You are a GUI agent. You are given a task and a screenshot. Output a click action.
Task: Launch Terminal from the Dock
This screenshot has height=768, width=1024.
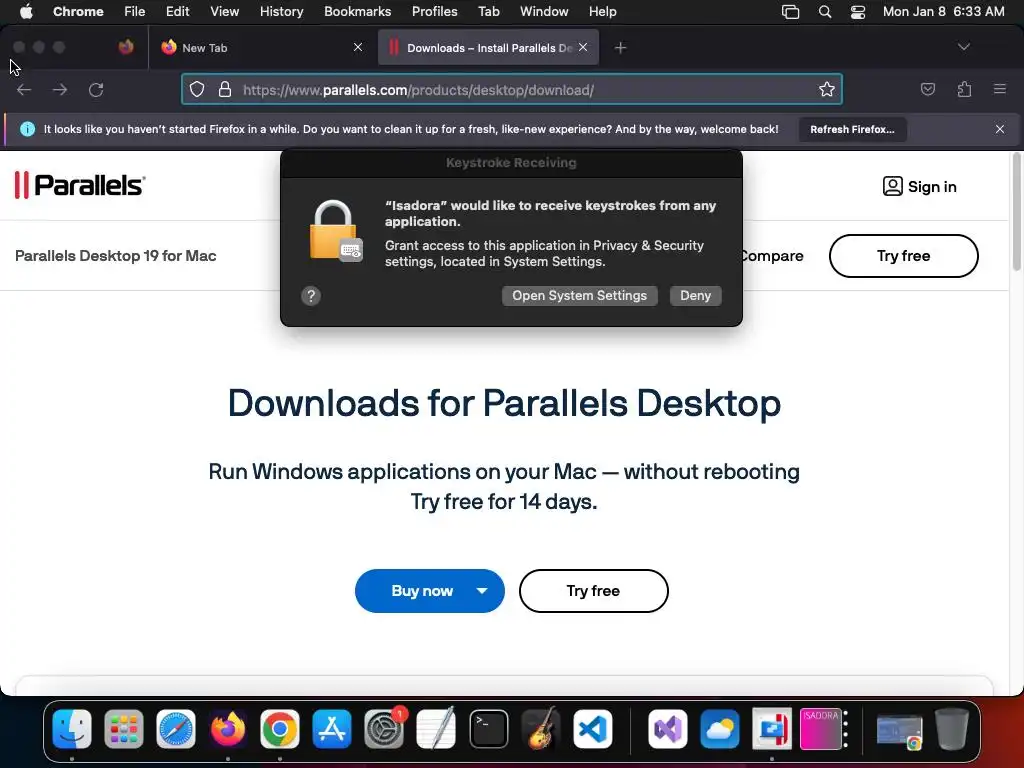point(488,729)
